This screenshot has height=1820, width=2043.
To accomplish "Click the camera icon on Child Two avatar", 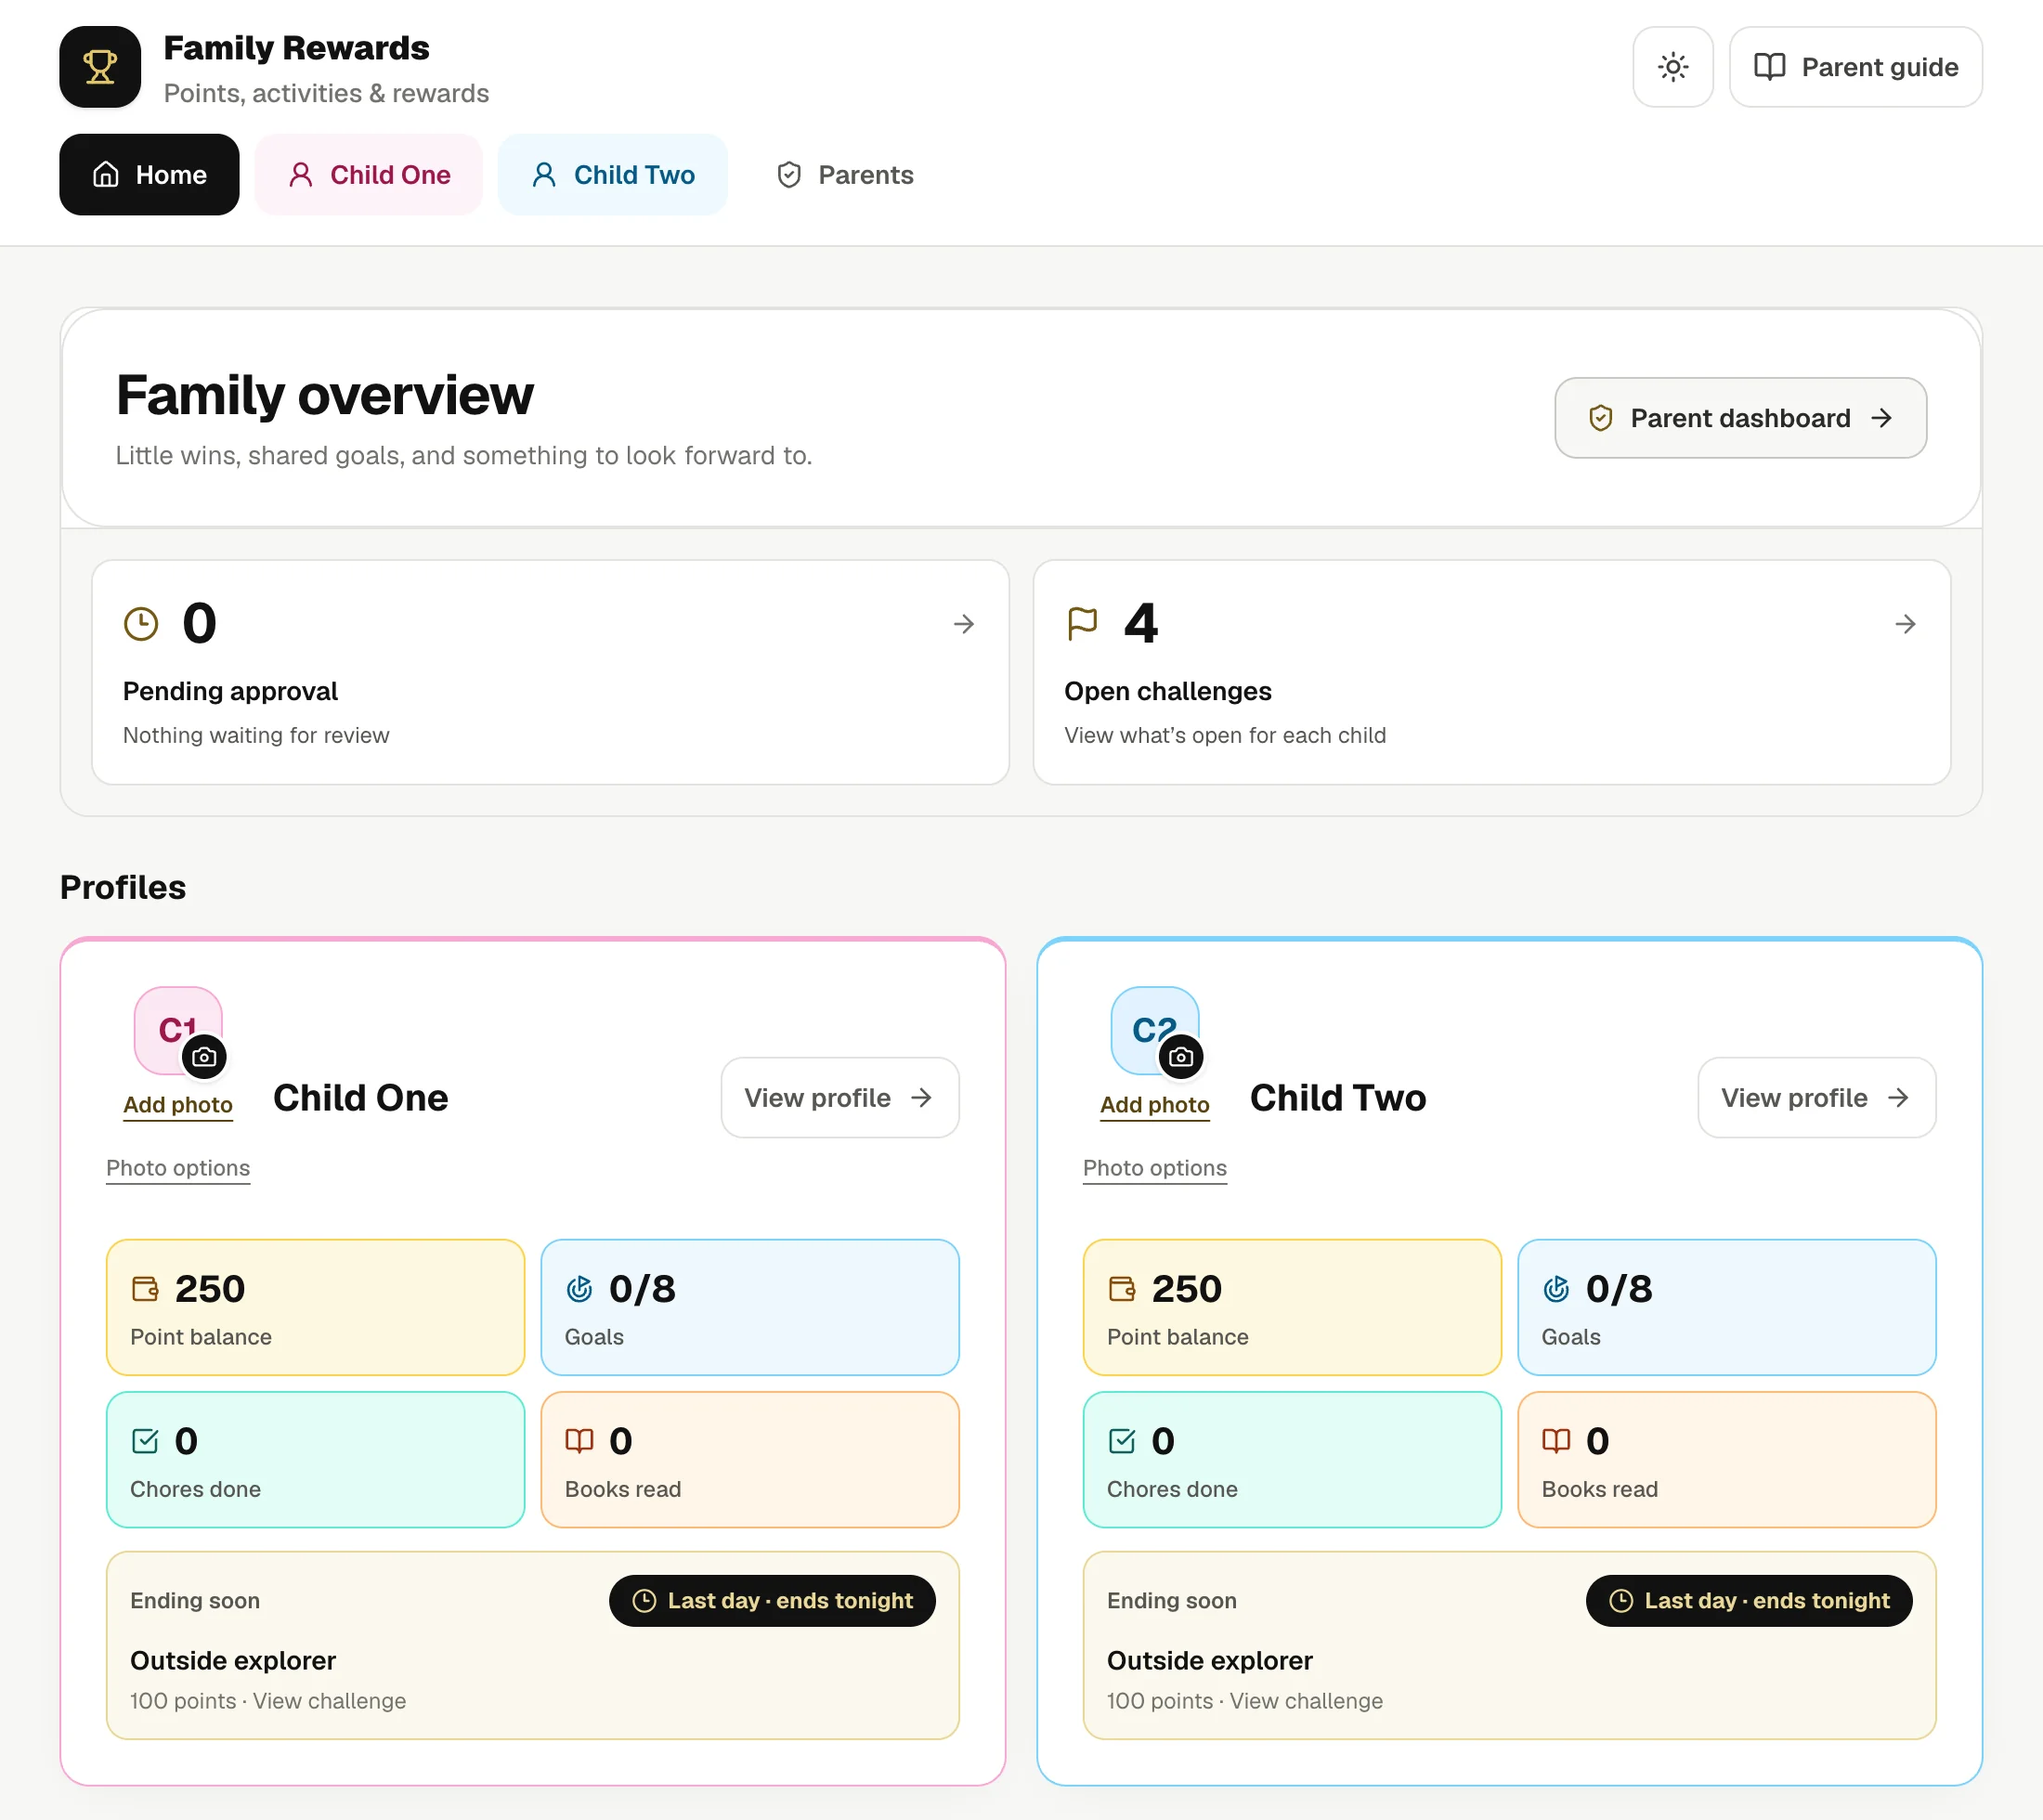I will coord(1181,1057).
